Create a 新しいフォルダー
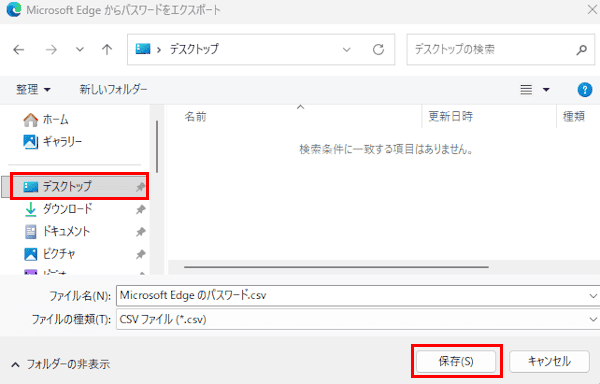This screenshot has width=600, height=384. click(113, 89)
